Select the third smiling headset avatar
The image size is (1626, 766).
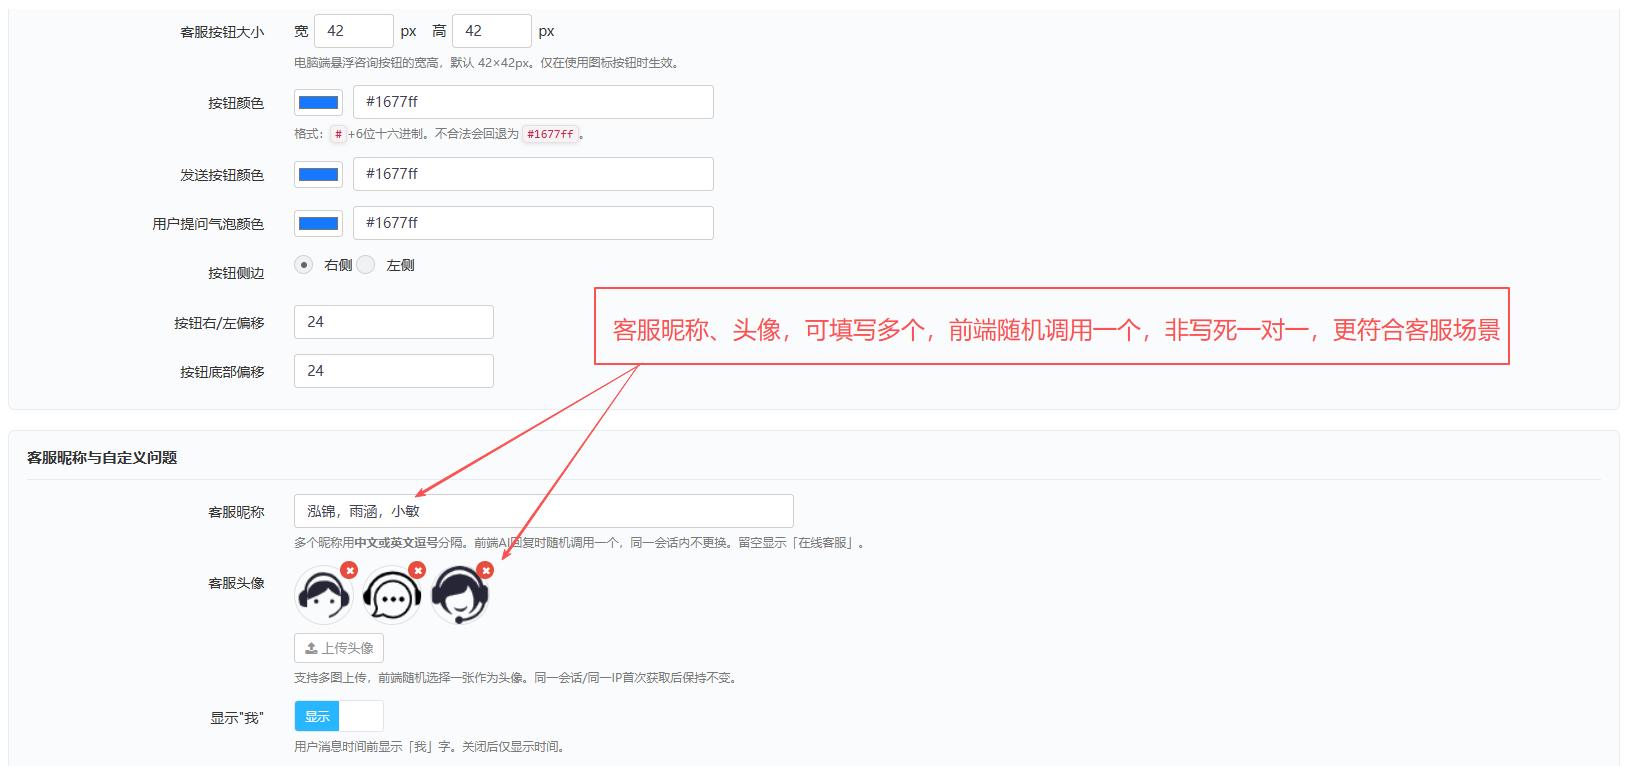click(x=459, y=596)
